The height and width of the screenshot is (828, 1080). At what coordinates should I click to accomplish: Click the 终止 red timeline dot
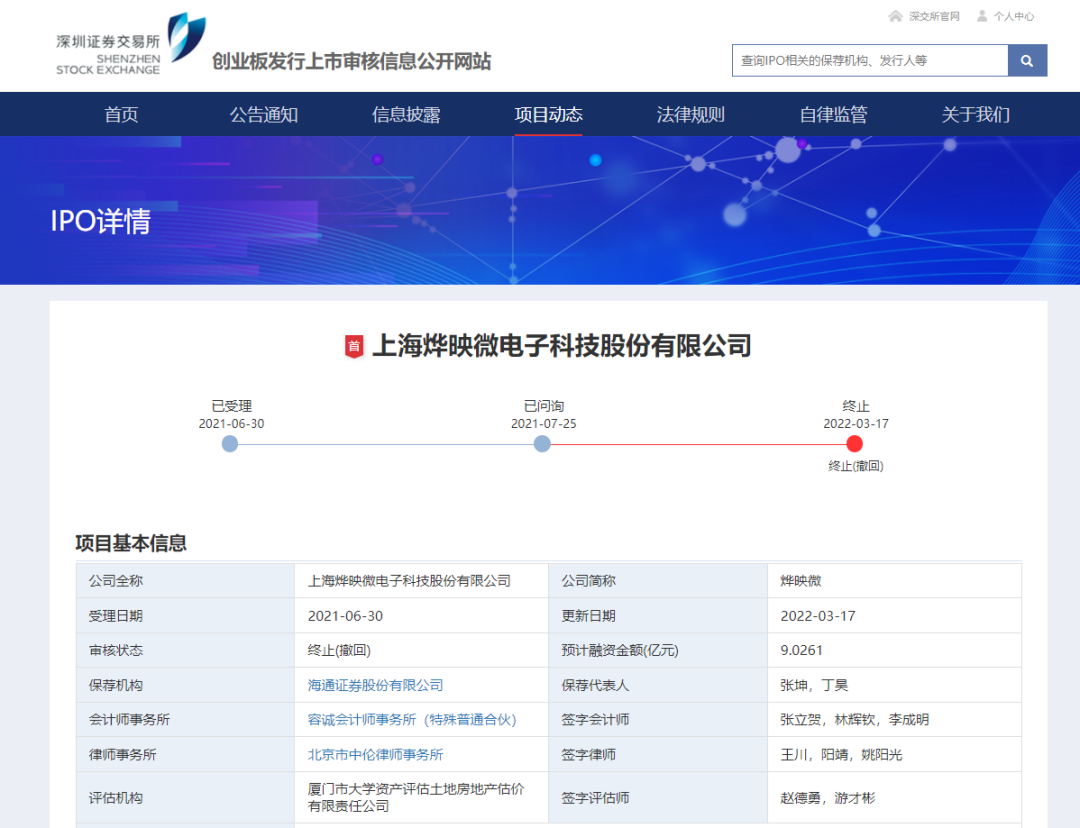854,443
